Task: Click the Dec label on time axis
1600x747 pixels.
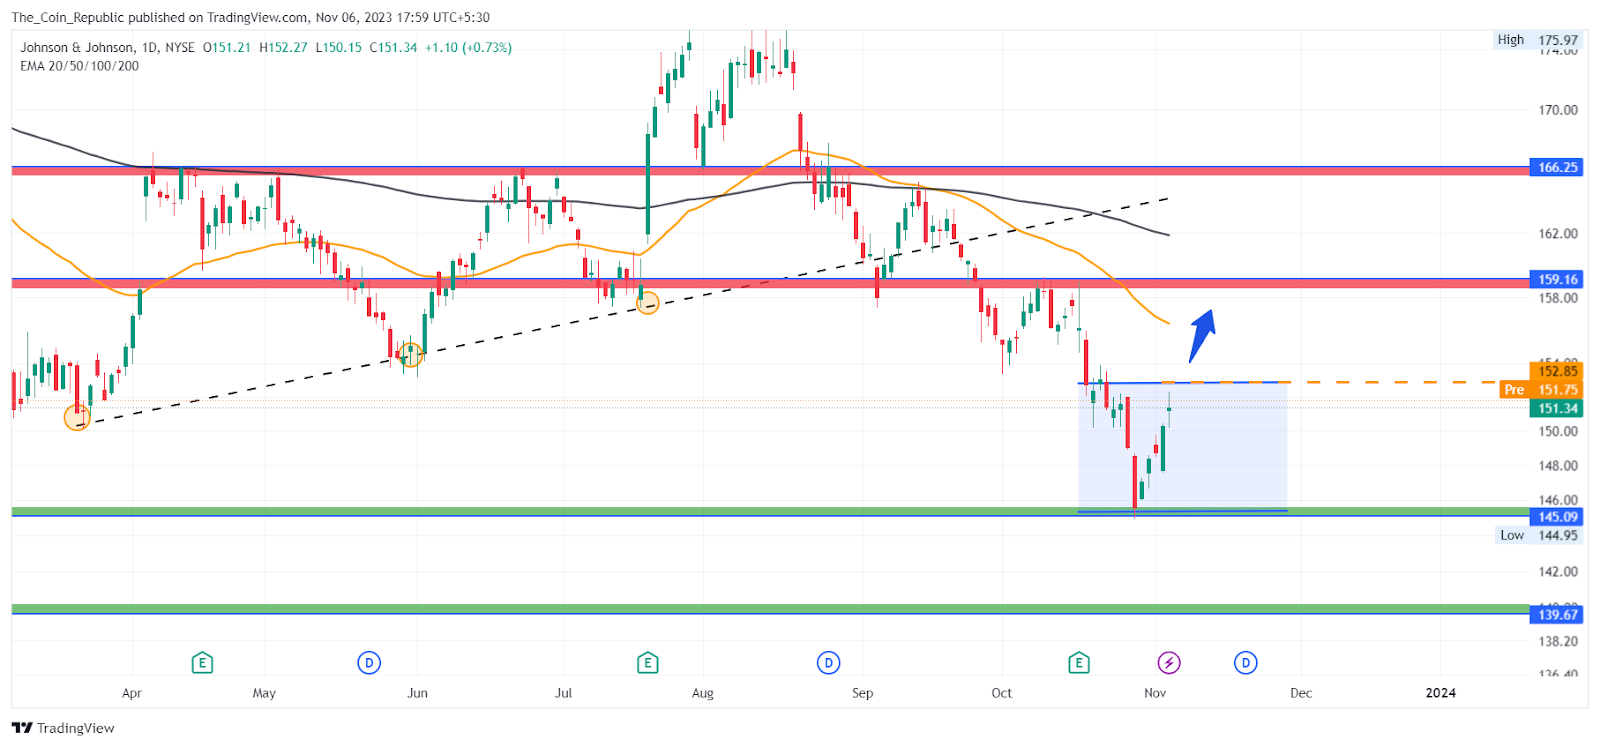Action: pos(1301,693)
